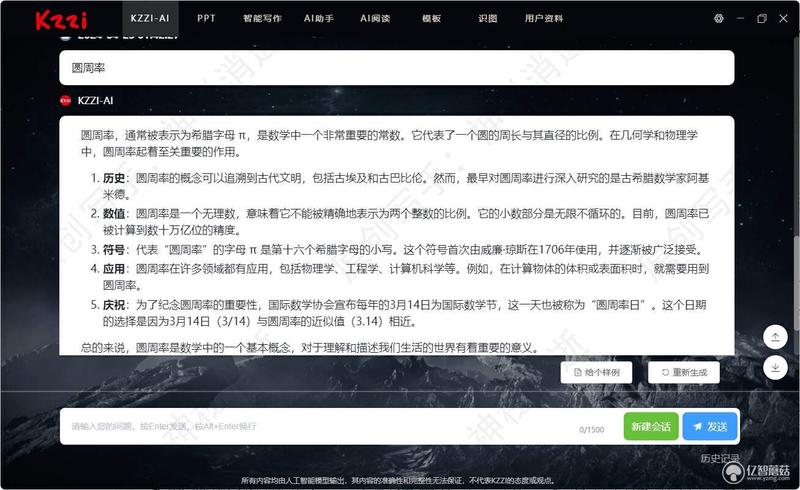This screenshot has width=800, height=490.
Task: Go to the AI助手 tab
Action: tap(319, 18)
